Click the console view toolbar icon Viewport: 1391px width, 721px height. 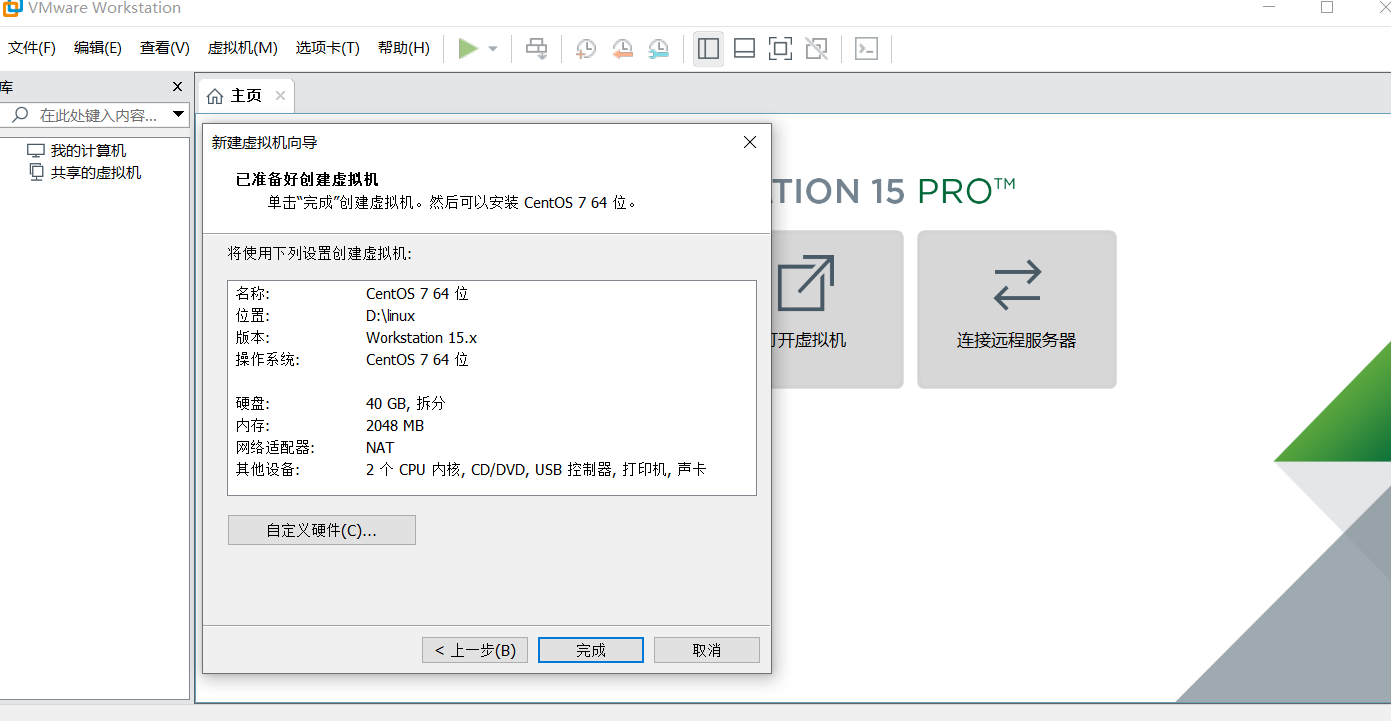point(866,48)
